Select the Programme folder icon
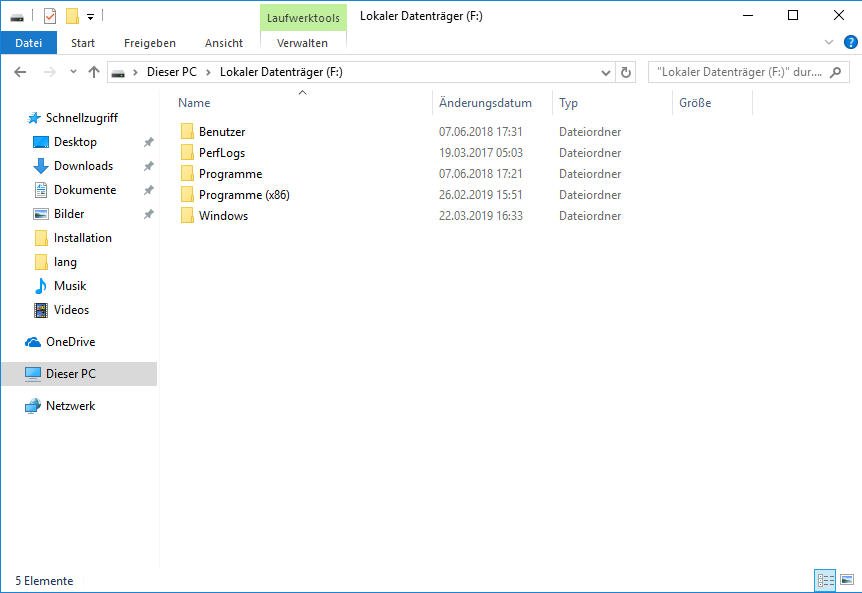 click(187, 174)
